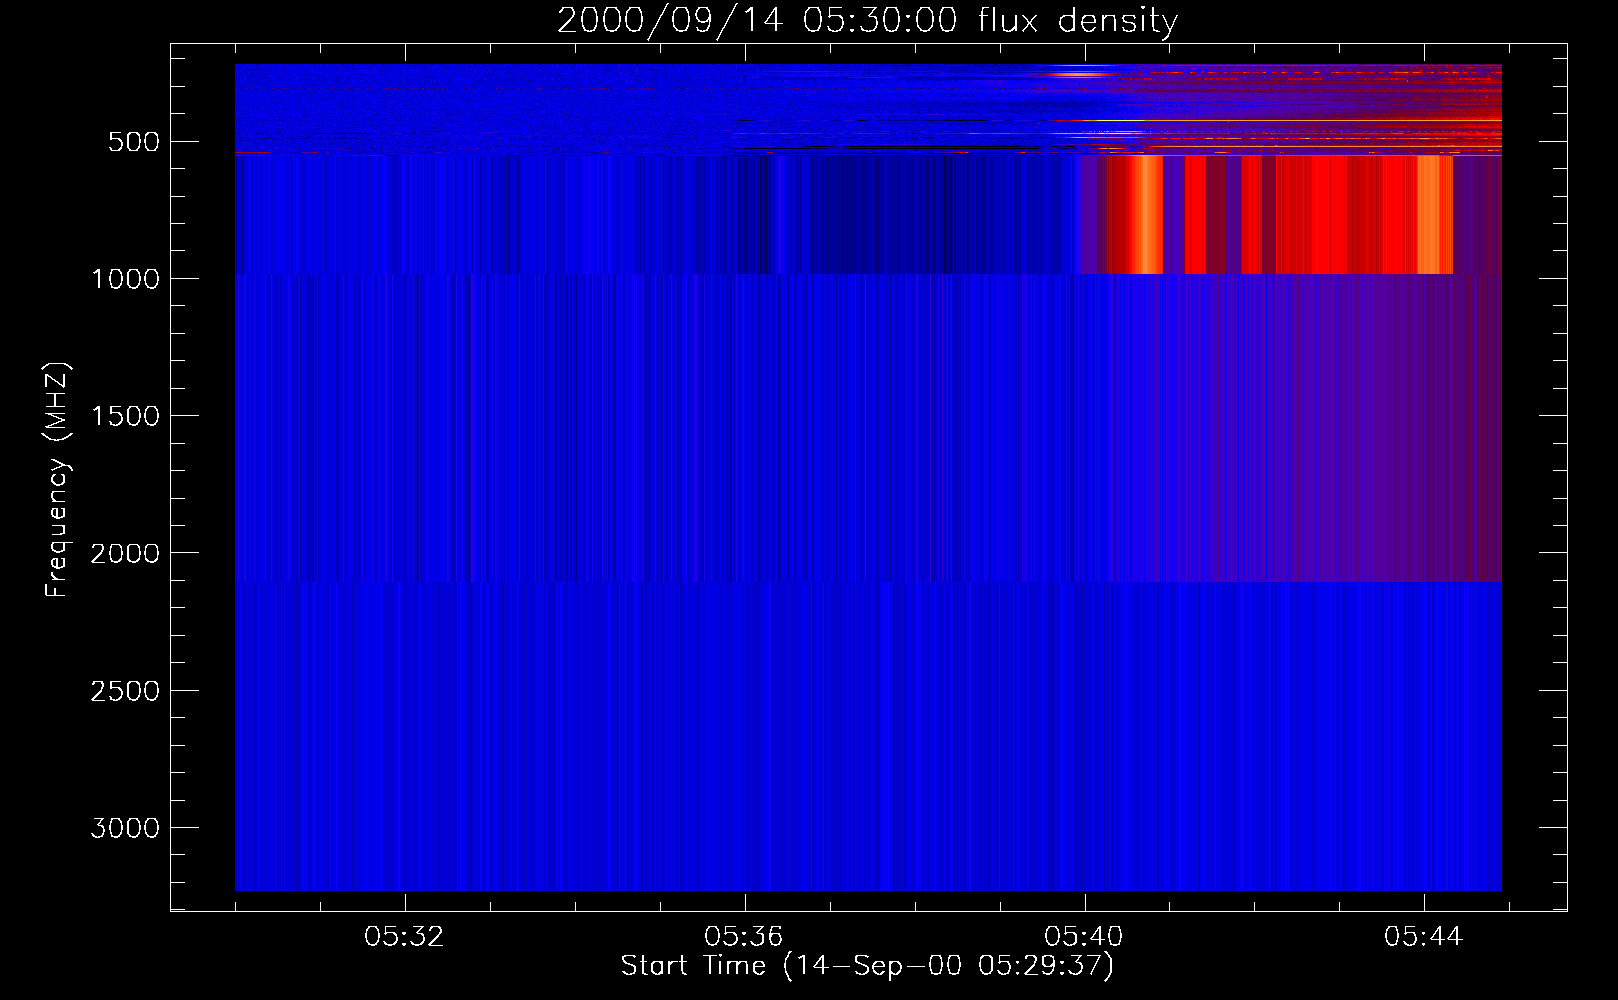
Task: Click the 2000 frequency tick label
Action: click(x=125, y=553)
